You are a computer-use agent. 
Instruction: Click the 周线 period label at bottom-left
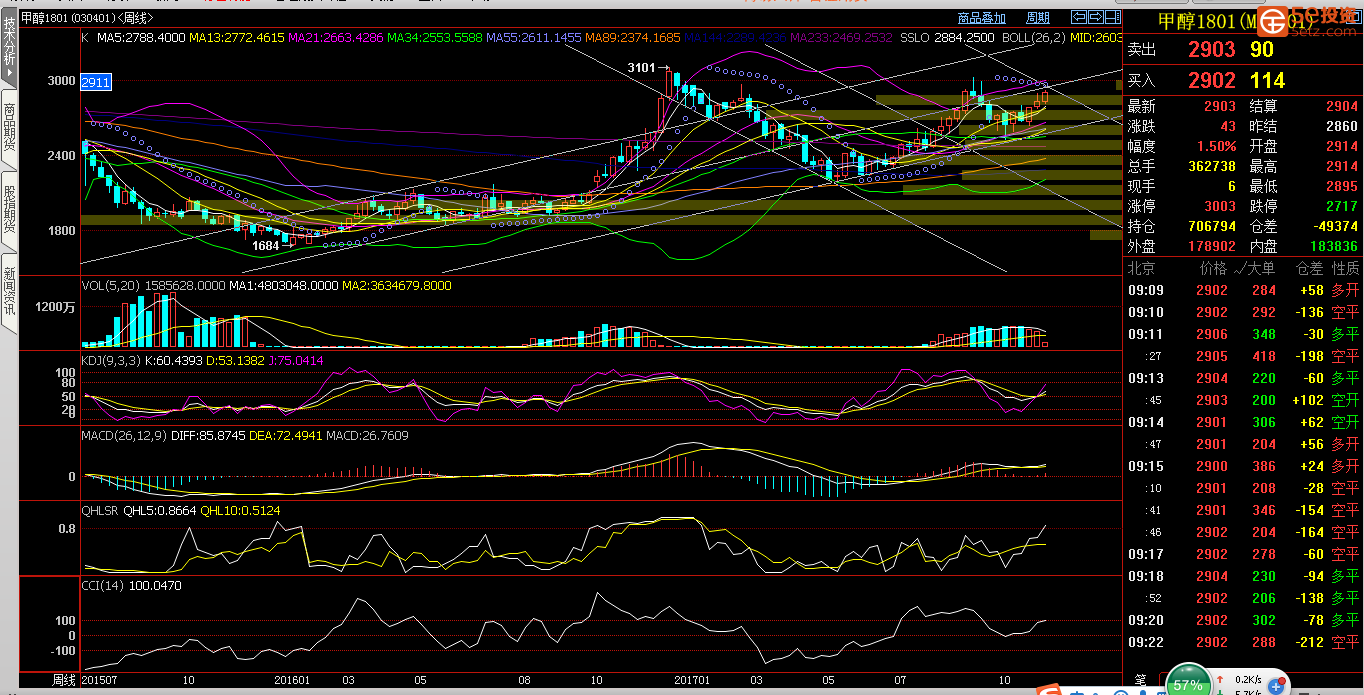64,680
